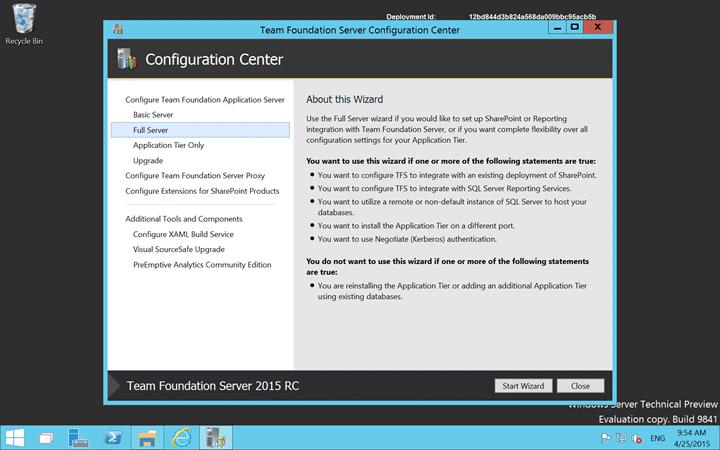This screenshot has width=720, height=450.
Task: Click the Action Center flag tray icon
Action: pos(606,438)
